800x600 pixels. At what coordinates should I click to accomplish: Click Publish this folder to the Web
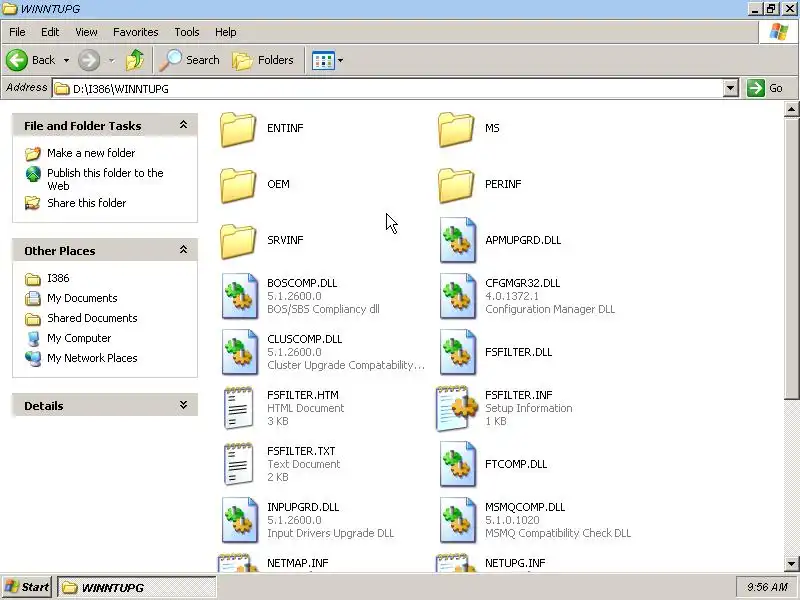105,179
